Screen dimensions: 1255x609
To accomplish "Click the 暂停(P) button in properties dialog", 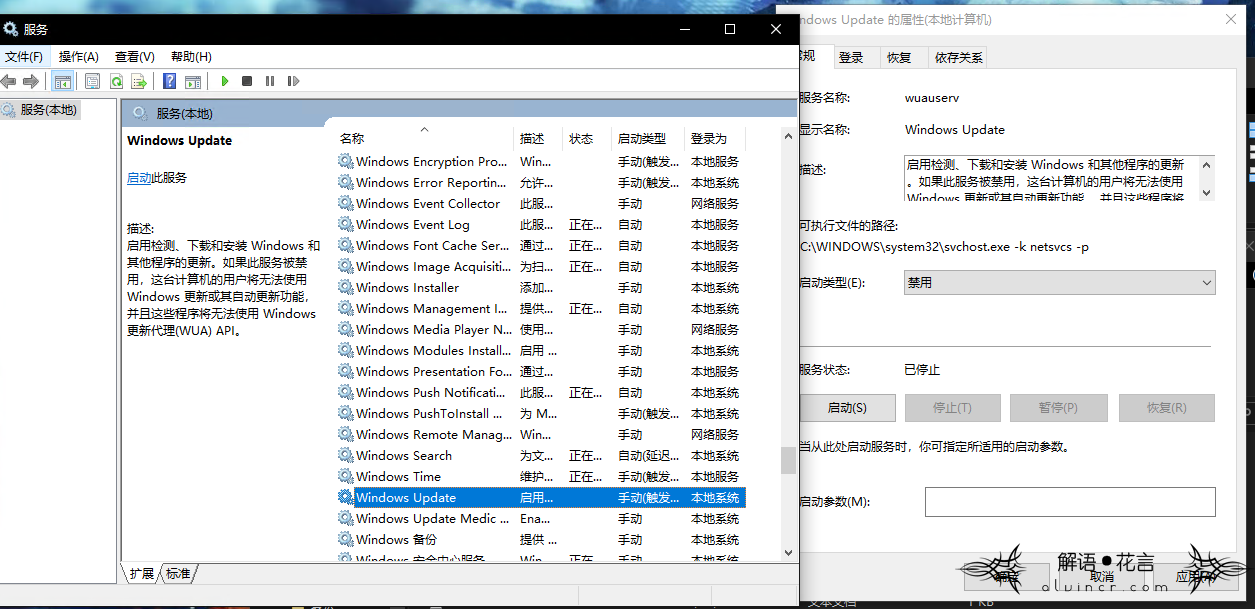I will click(x=1058, y=408).
